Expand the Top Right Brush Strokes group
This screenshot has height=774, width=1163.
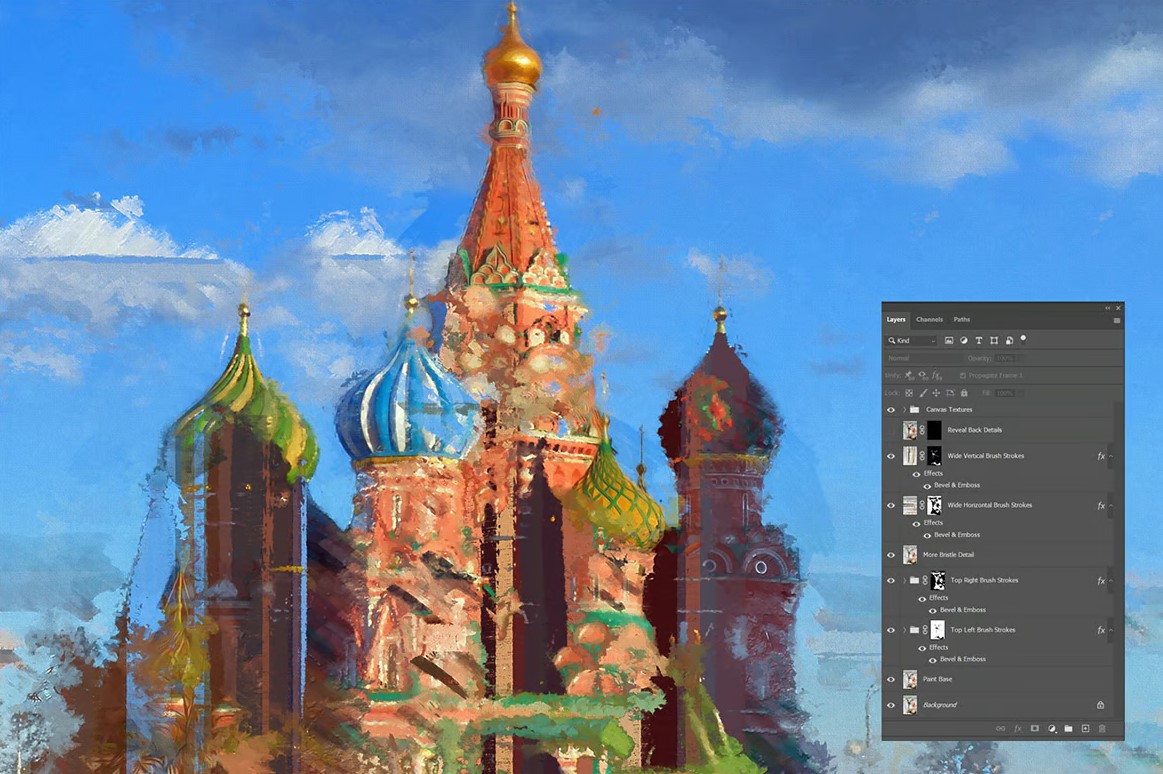tap(904, 581)
